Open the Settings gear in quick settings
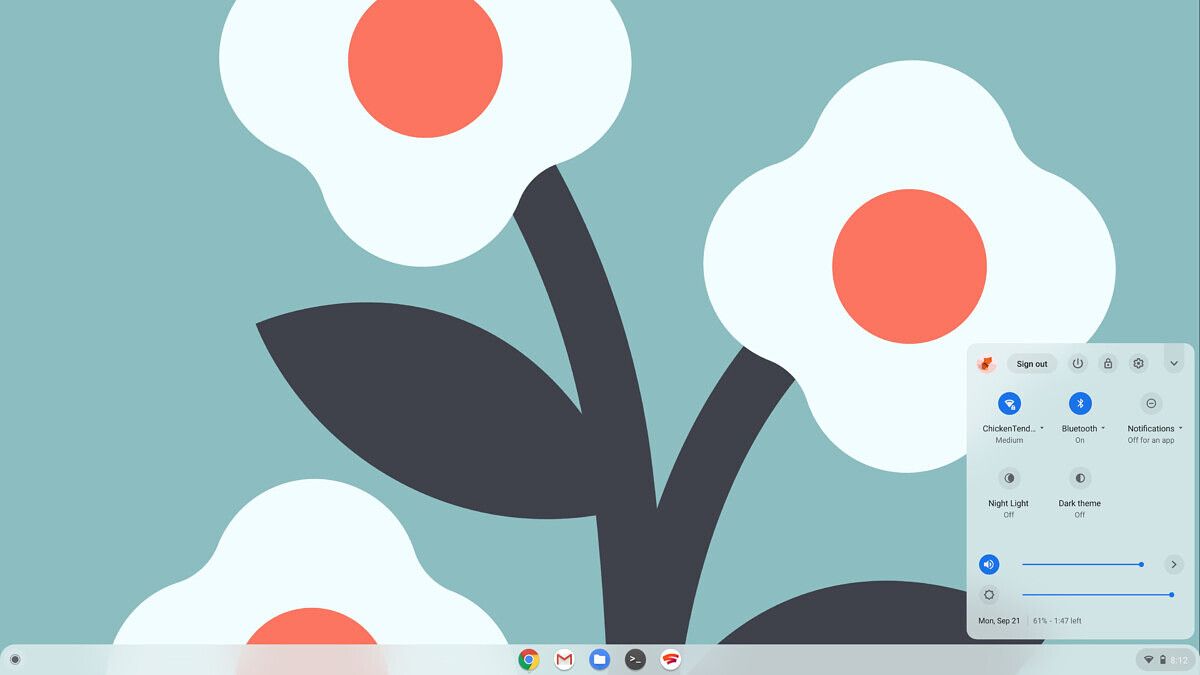The height and width of the screenshot is (675, 1200). [1138, 363]
